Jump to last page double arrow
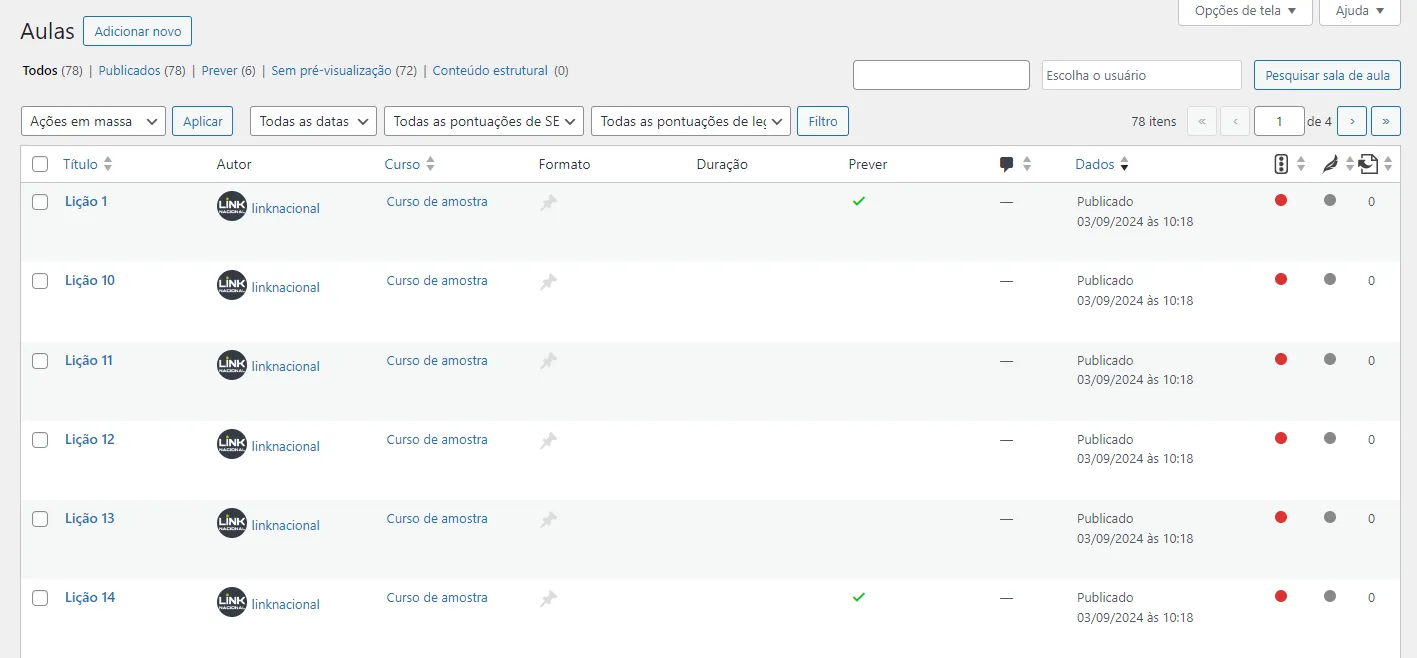The height and width of the screenshot is (658, 1417). click(1385, 121)
